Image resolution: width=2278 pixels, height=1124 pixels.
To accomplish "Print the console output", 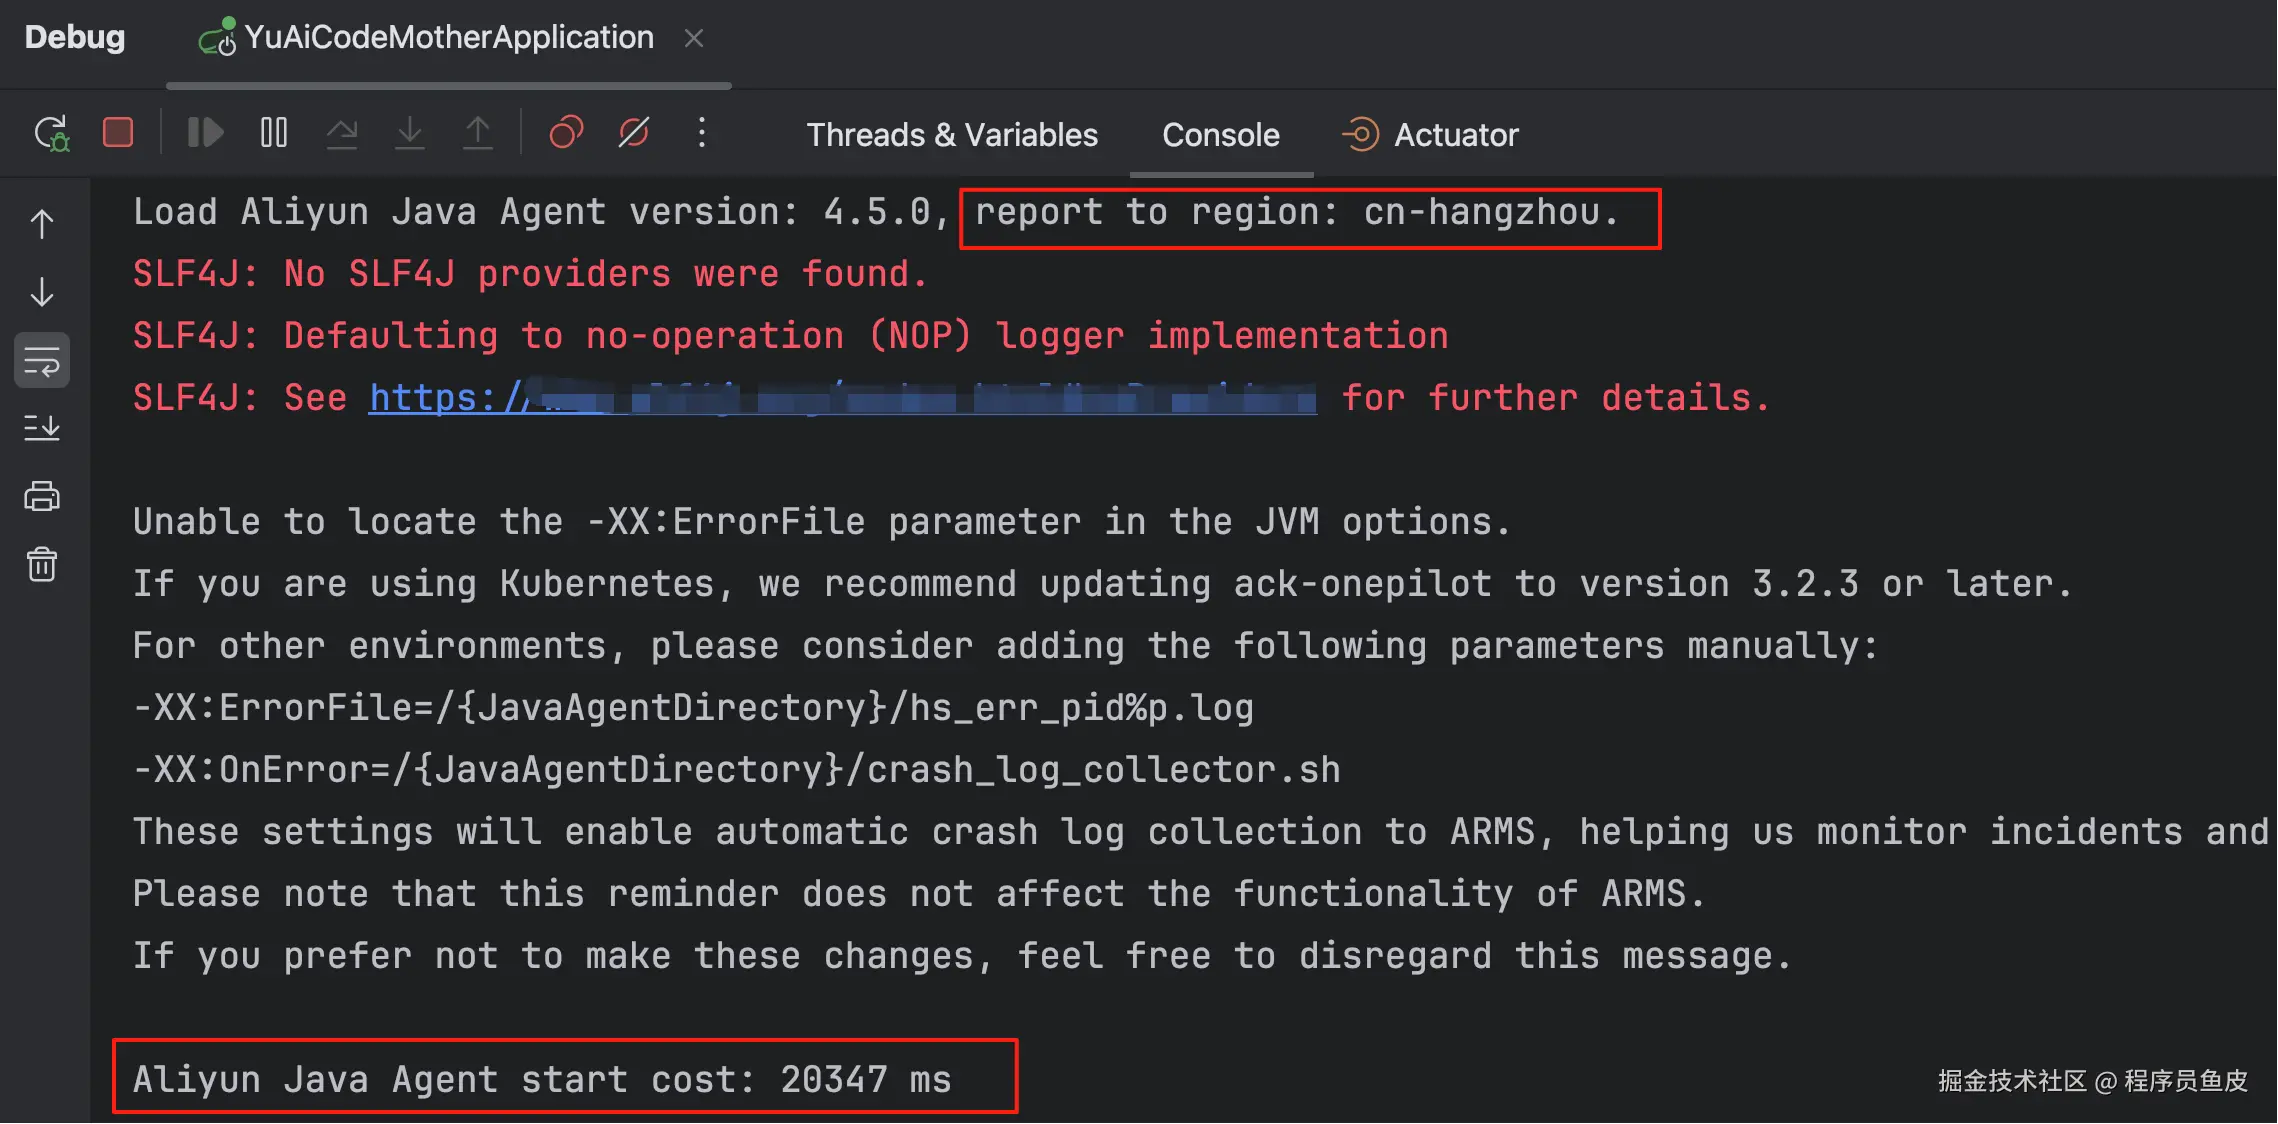I will click(x=42, y=497).
